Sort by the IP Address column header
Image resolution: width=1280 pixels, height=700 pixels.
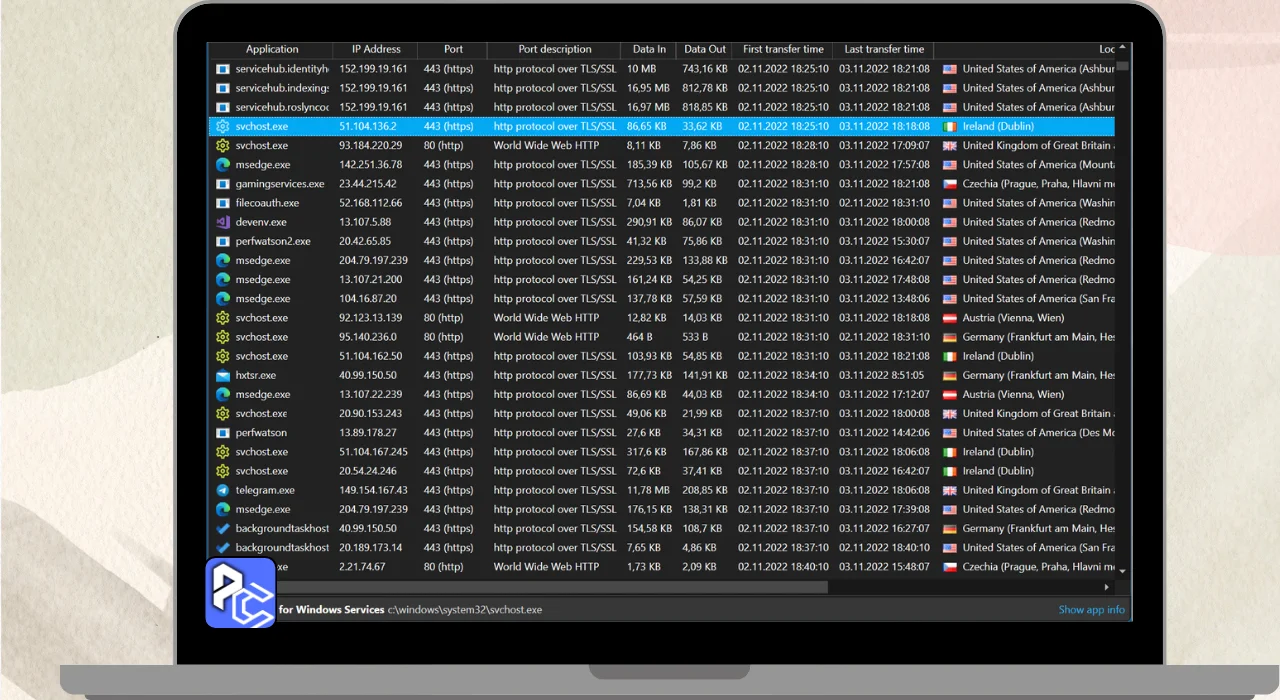click(376, 49)
